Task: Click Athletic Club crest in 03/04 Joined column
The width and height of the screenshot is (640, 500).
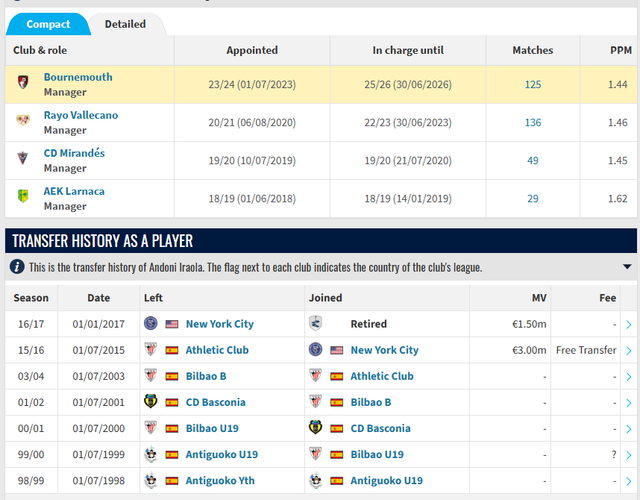Action: point(316,376)
